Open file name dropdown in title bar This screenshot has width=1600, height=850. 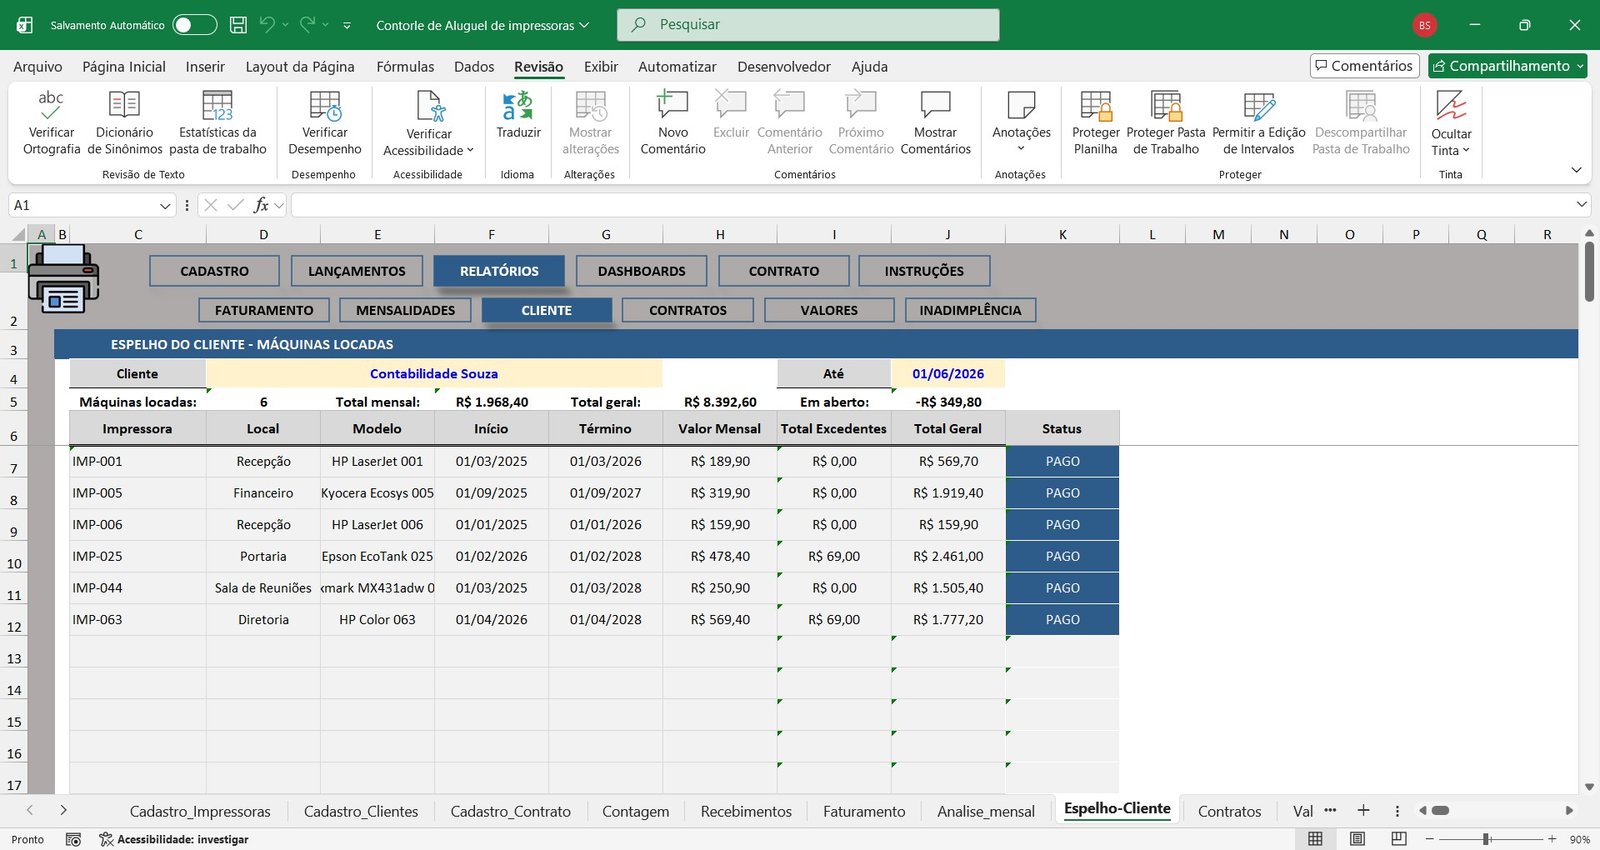(x=584, y=25)
